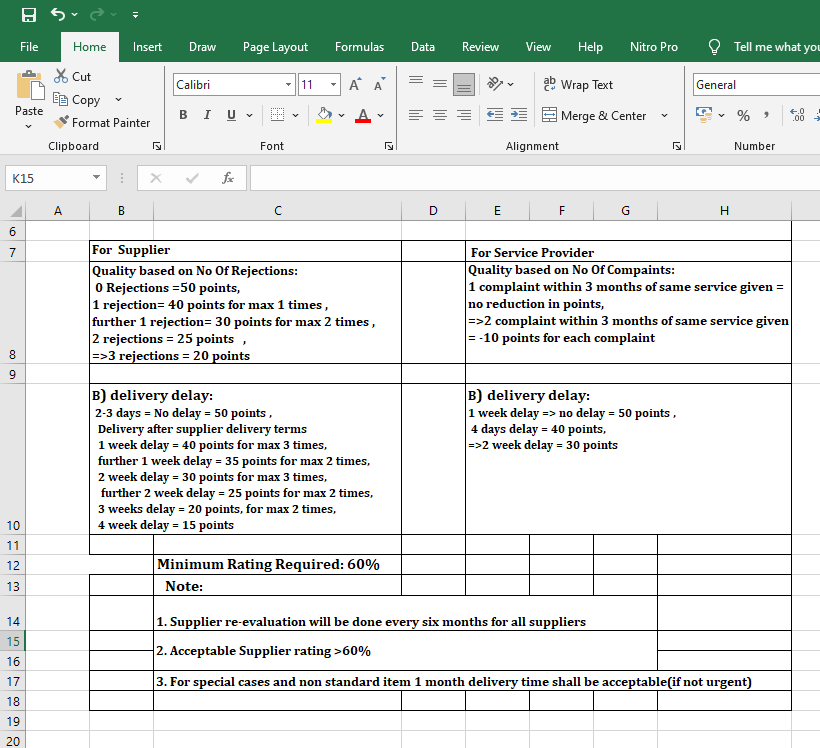Click the Save icon in title bar
The height and width of the screenshot is (748, 820).
29,15
